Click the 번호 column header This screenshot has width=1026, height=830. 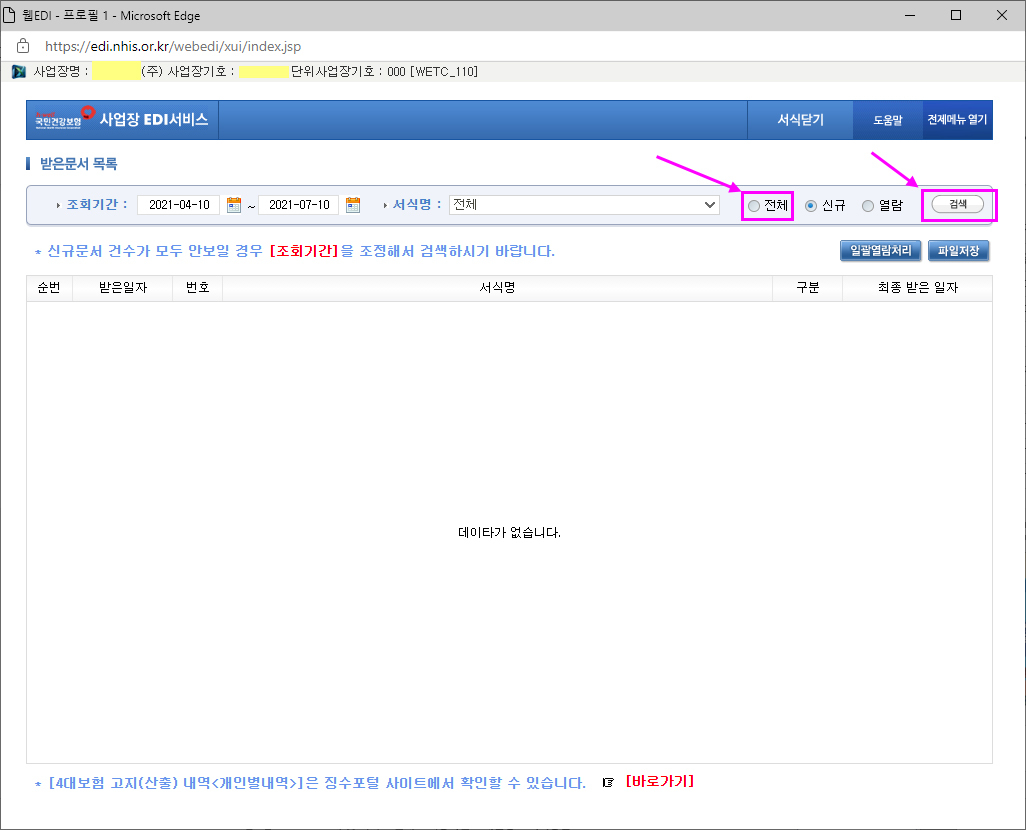pos(197,288)
